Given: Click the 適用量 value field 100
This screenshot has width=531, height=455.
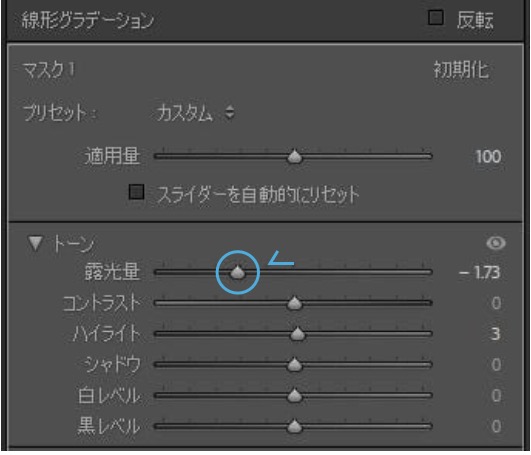Looking at the screenshot, I should click(488, 157).
